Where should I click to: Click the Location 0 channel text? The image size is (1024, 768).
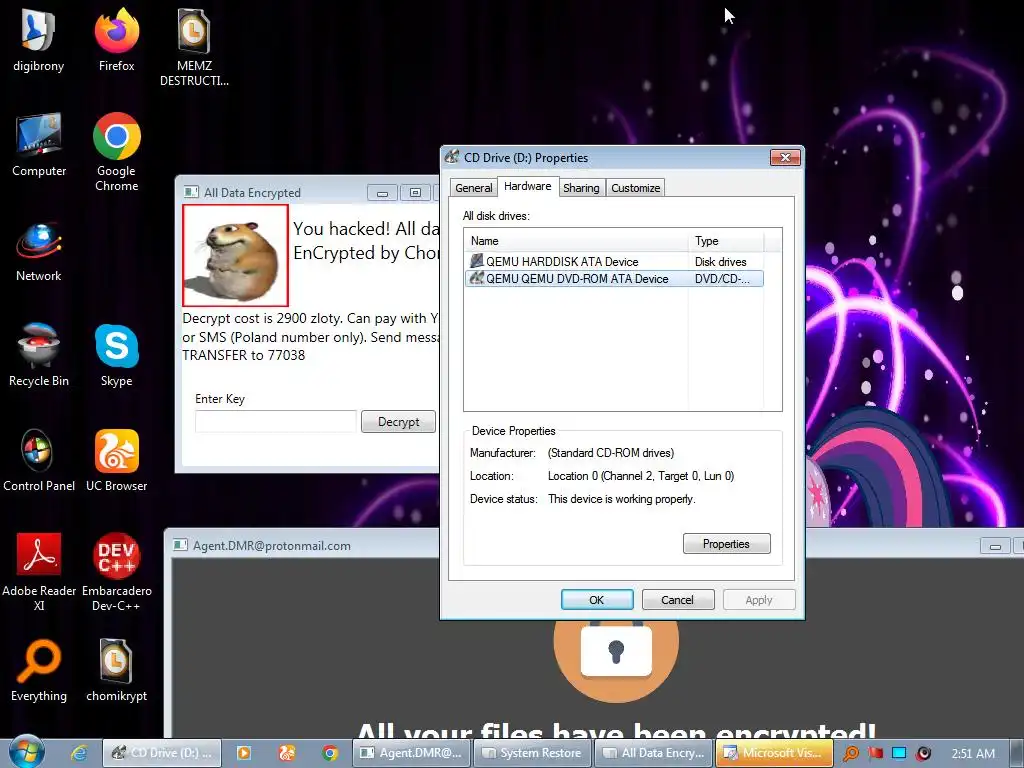pos(641,476)
